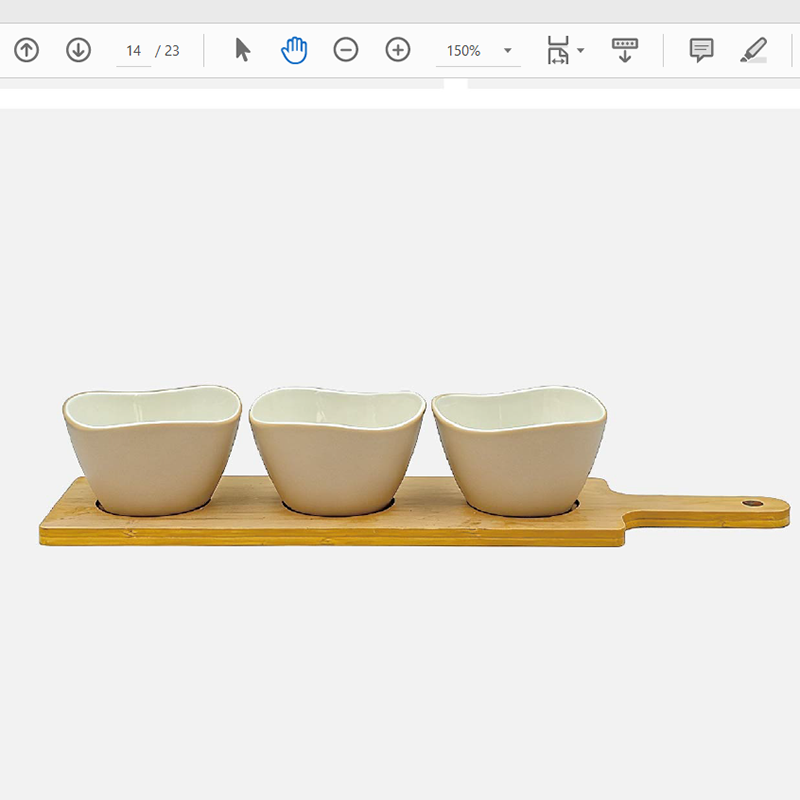
Task: Zoom in with the plus icon
Action: [x=398, y=50]
